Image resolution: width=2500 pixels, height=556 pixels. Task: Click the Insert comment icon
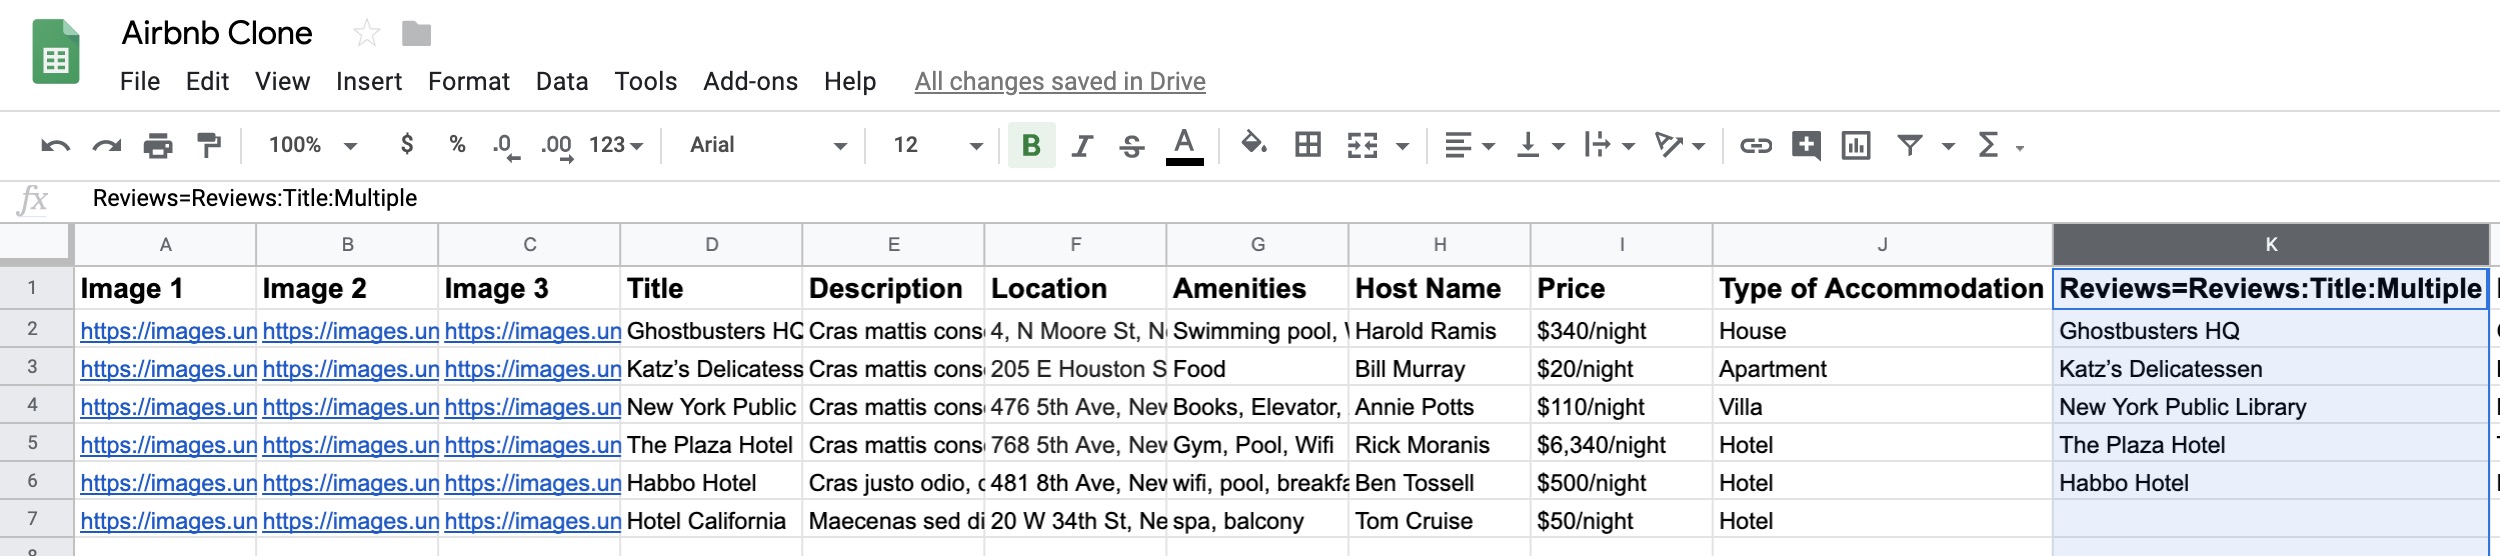coord(1806,146)
